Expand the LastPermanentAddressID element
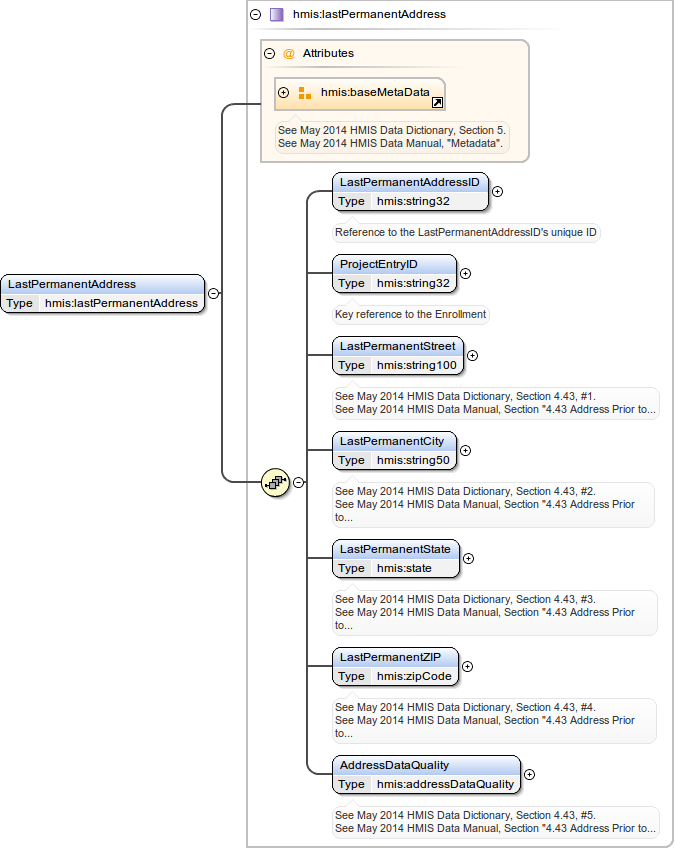The image size is (675, 849). 497,192
